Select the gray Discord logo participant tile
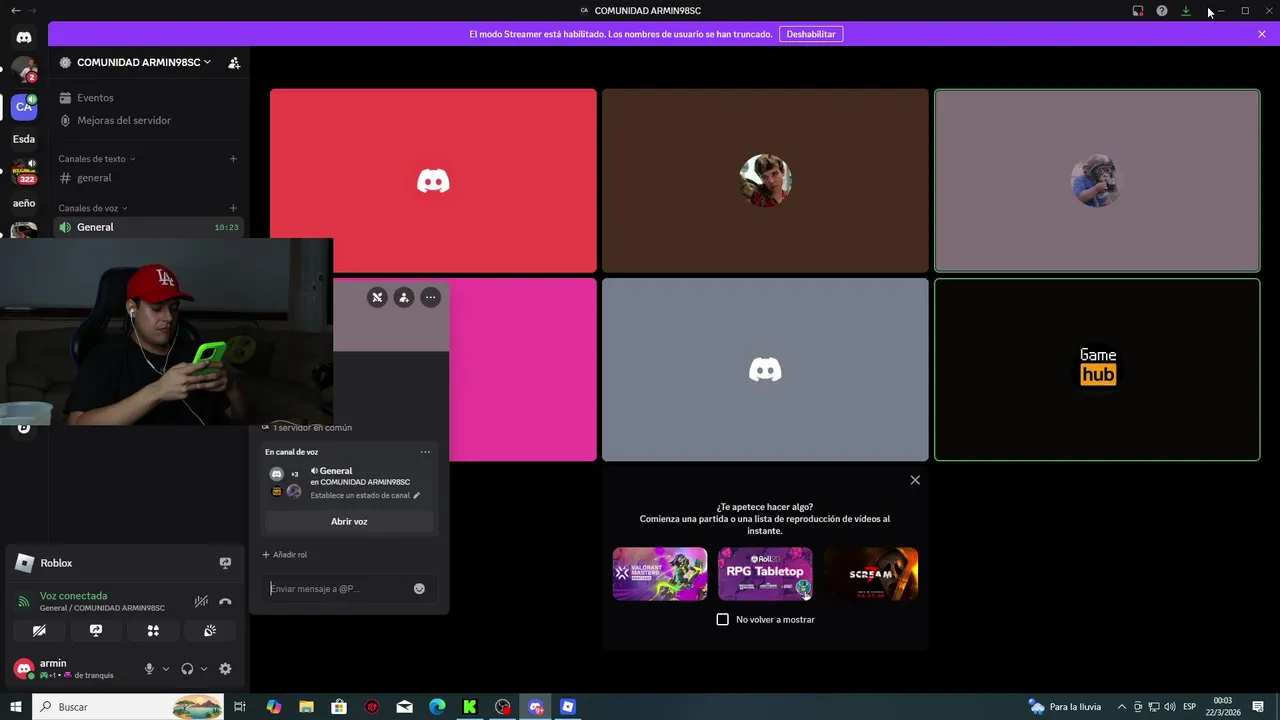Image resolution: width=1280 pixels, height=720 pixels. [x=765, y=370]
